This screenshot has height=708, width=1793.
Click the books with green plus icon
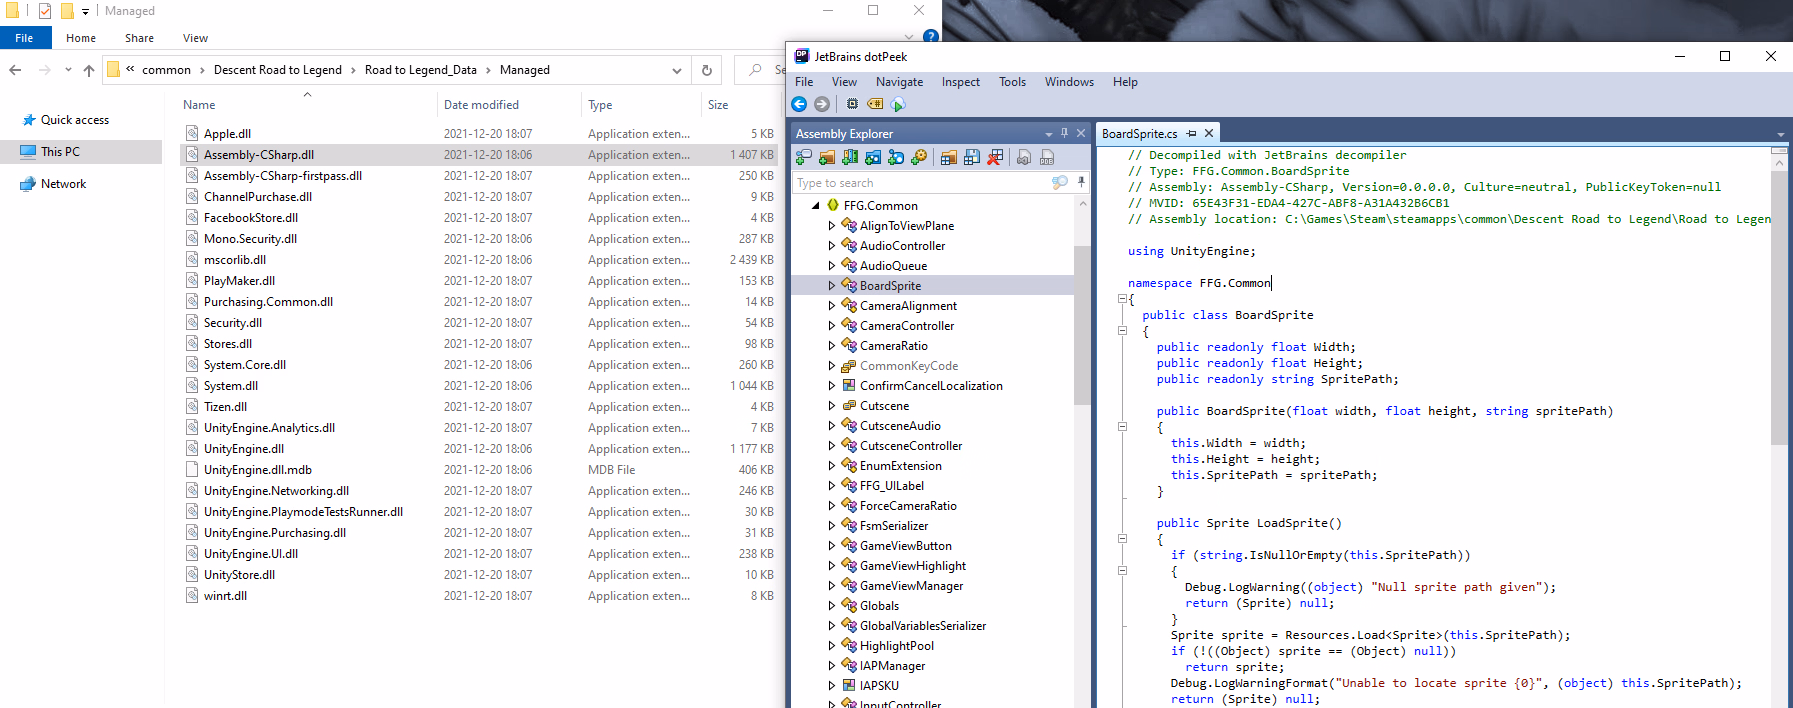click(850, 157)
